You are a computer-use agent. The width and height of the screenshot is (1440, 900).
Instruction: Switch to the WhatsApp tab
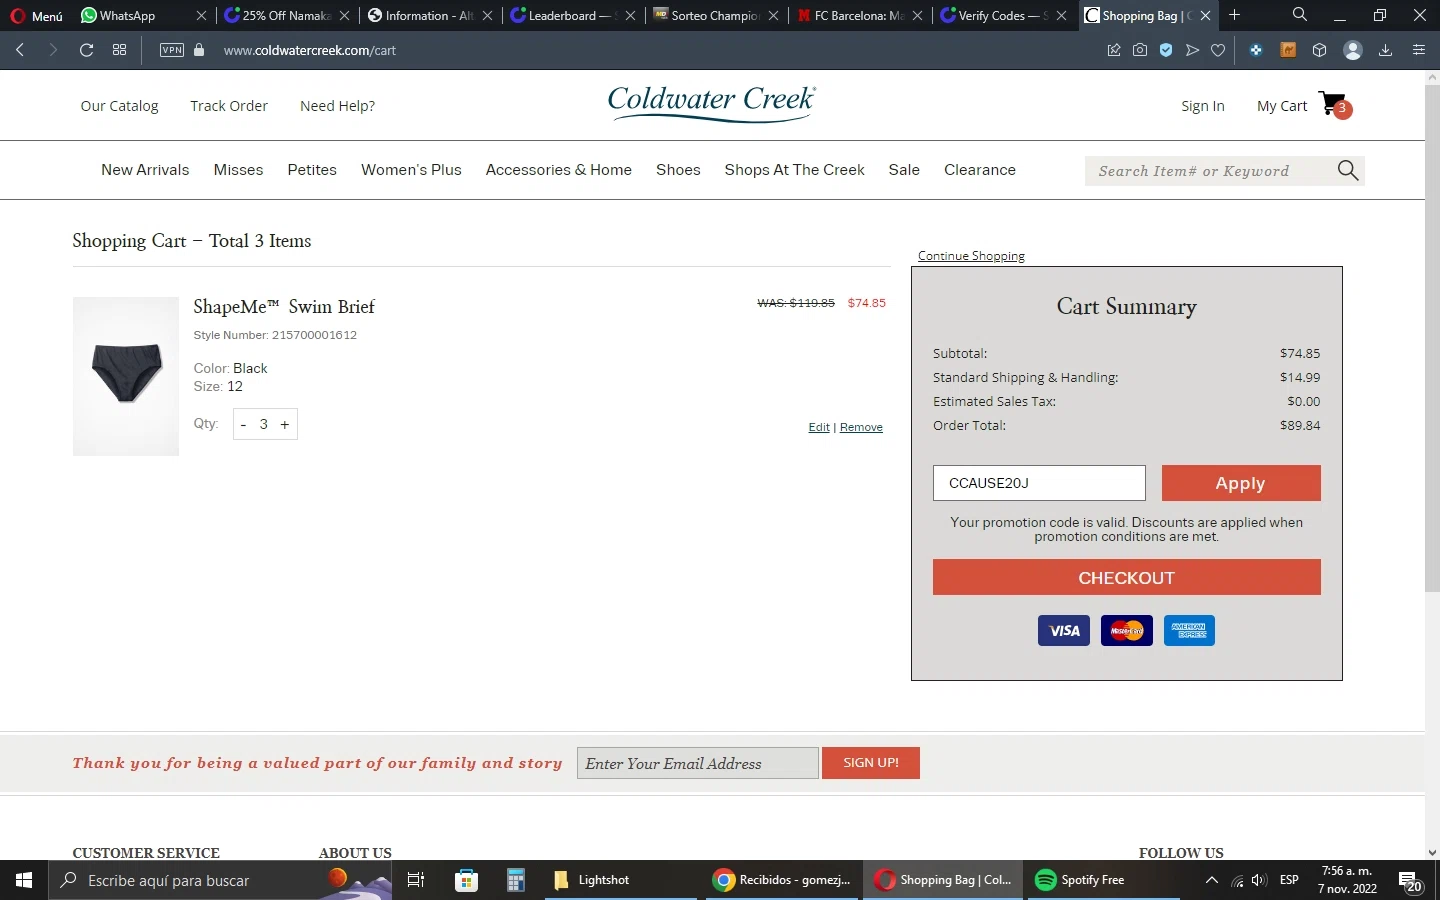pos(127,15)
